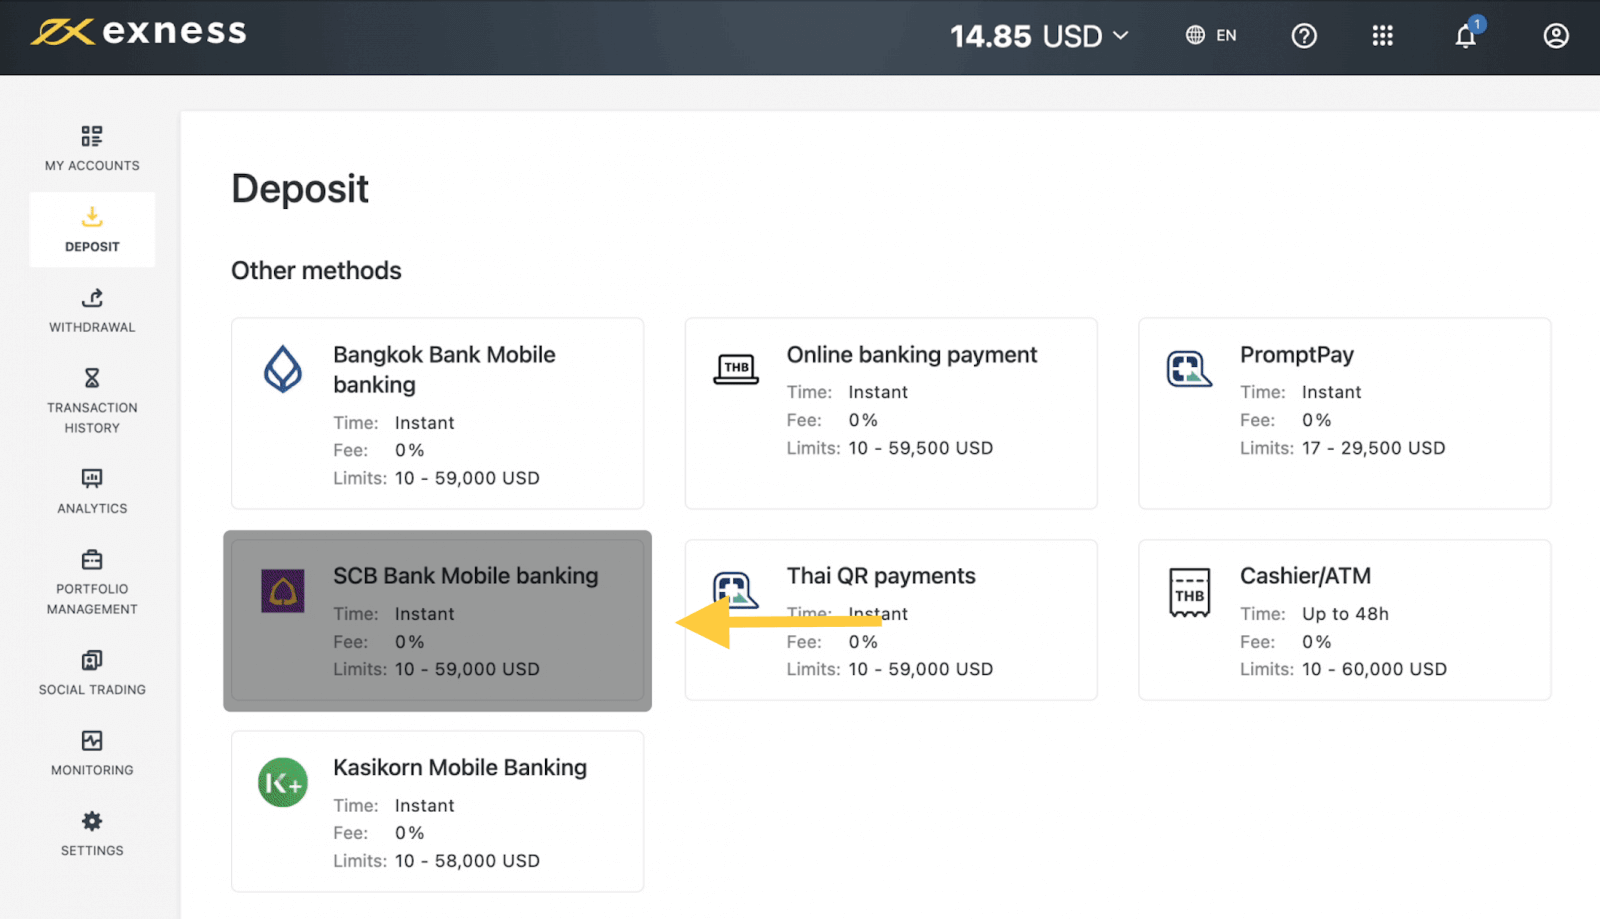This screenshot has height=919, width=1600.
Task: Choose the PromptPay deposit method
Action: [x=1345, y=414]
